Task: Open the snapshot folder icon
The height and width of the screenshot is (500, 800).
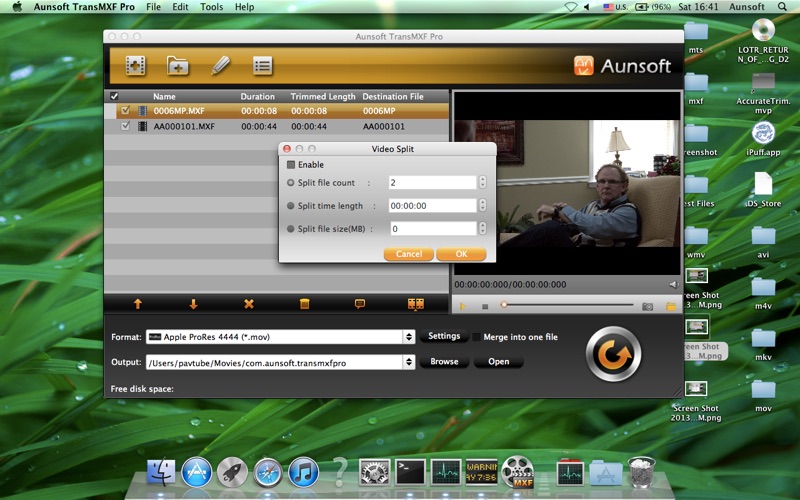Action: pos(671,307)
